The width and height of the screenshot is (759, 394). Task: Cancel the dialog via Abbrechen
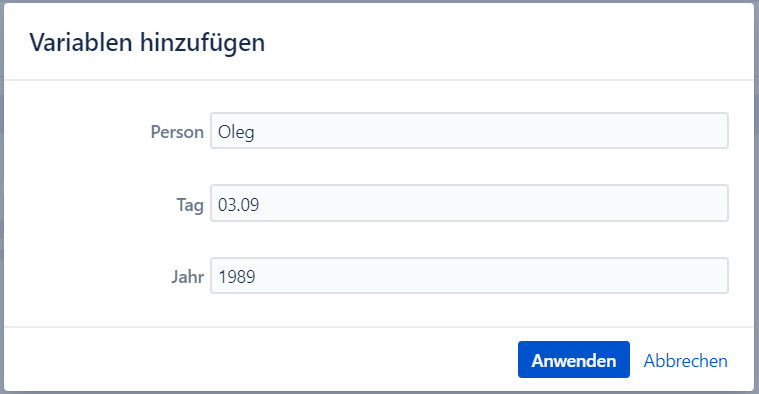(x=685, y=361)
